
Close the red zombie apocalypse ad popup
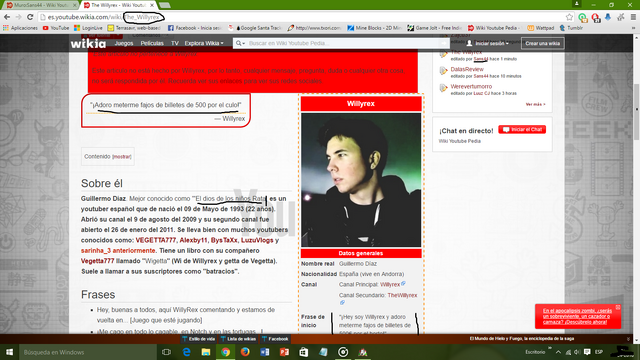click(618, 307)
